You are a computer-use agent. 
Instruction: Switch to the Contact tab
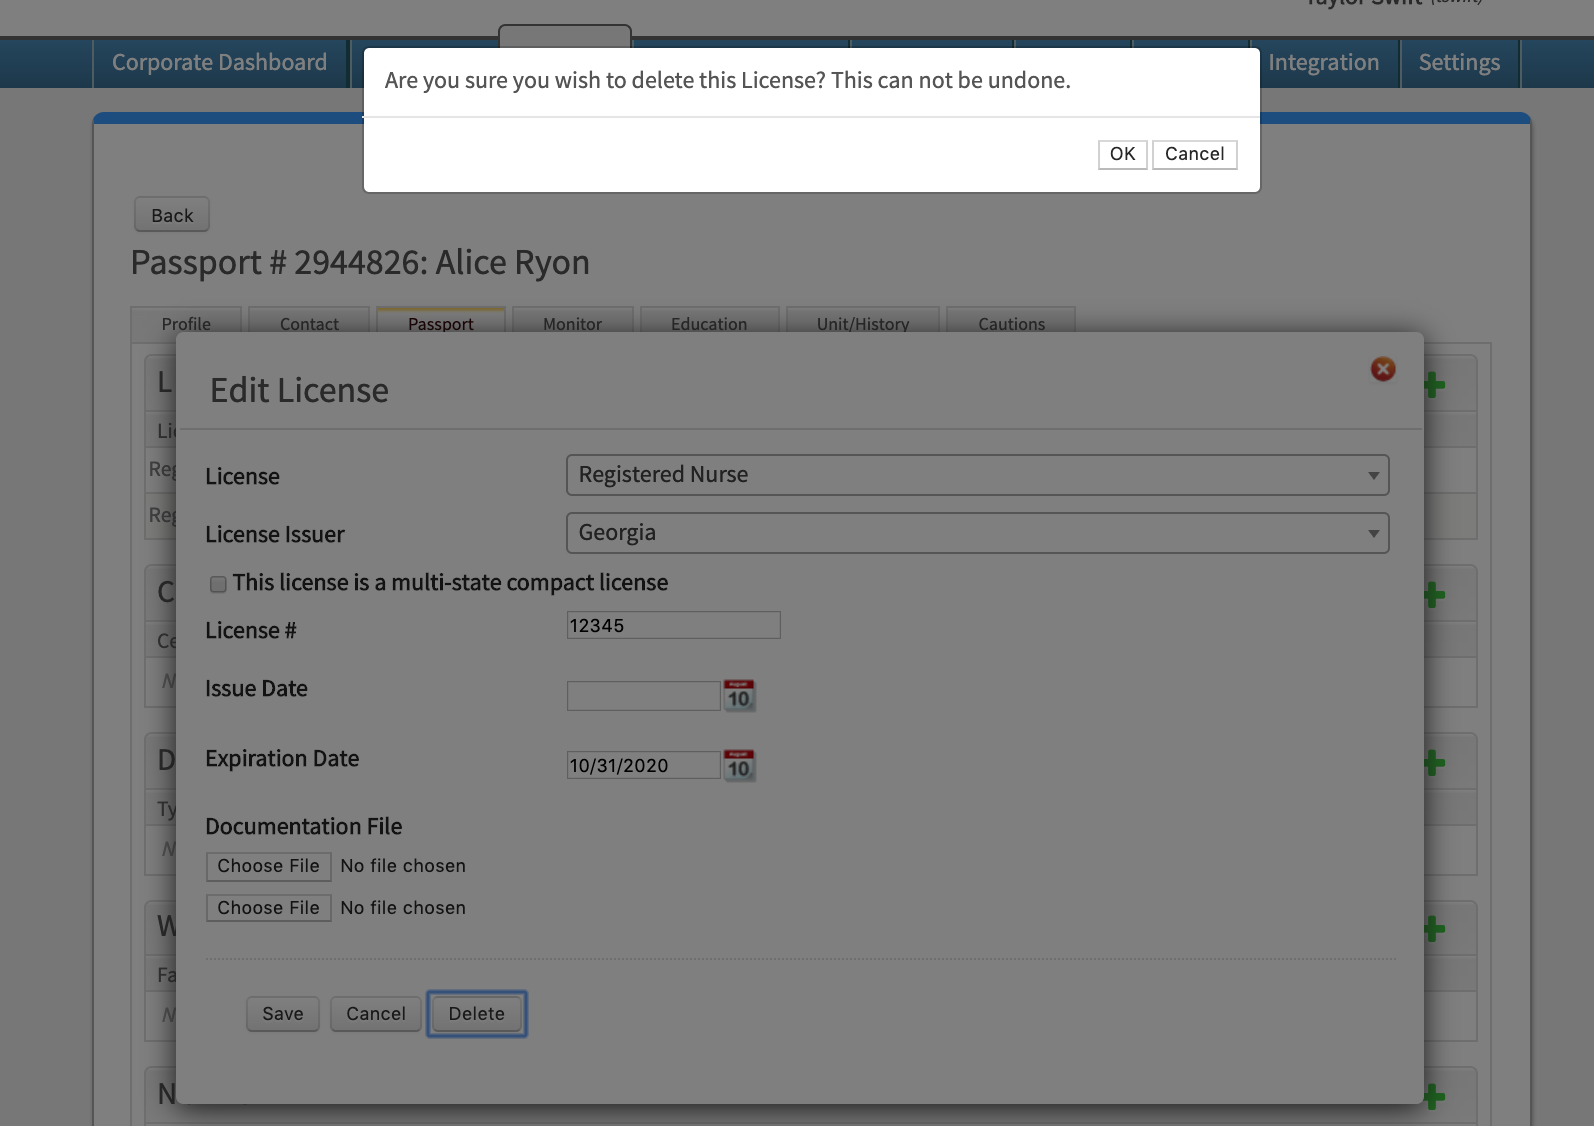point(309,321)
